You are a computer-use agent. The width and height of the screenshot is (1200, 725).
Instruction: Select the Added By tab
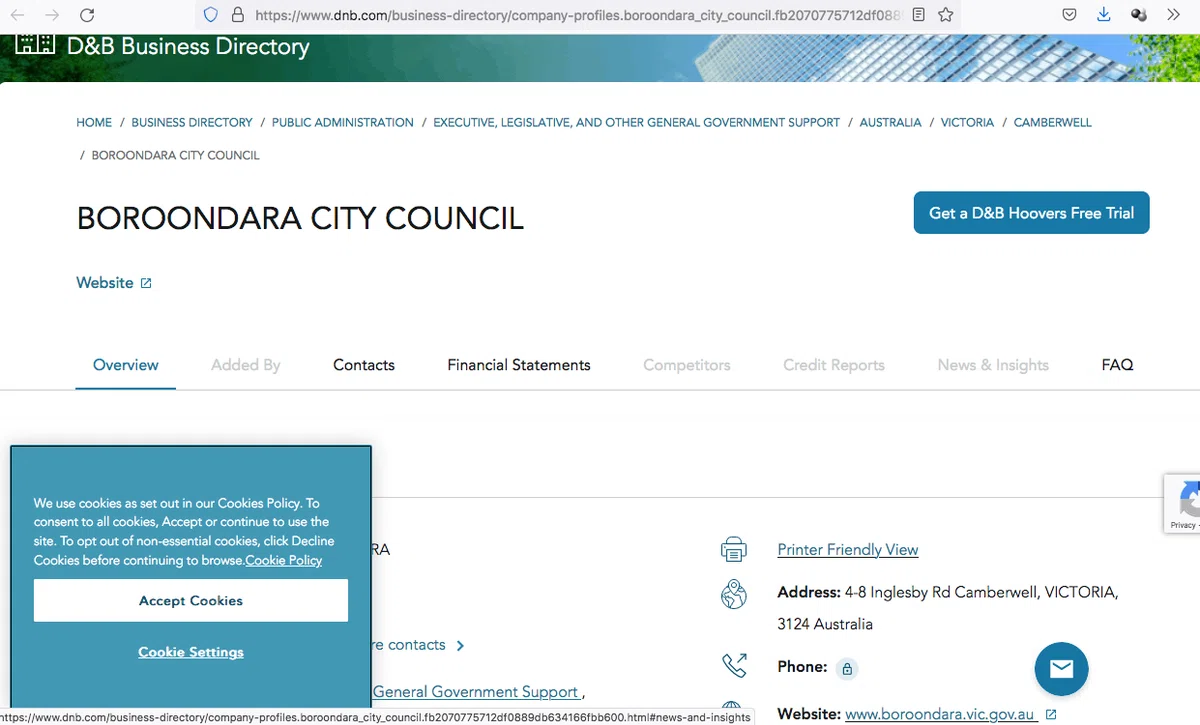click(246, 365)
